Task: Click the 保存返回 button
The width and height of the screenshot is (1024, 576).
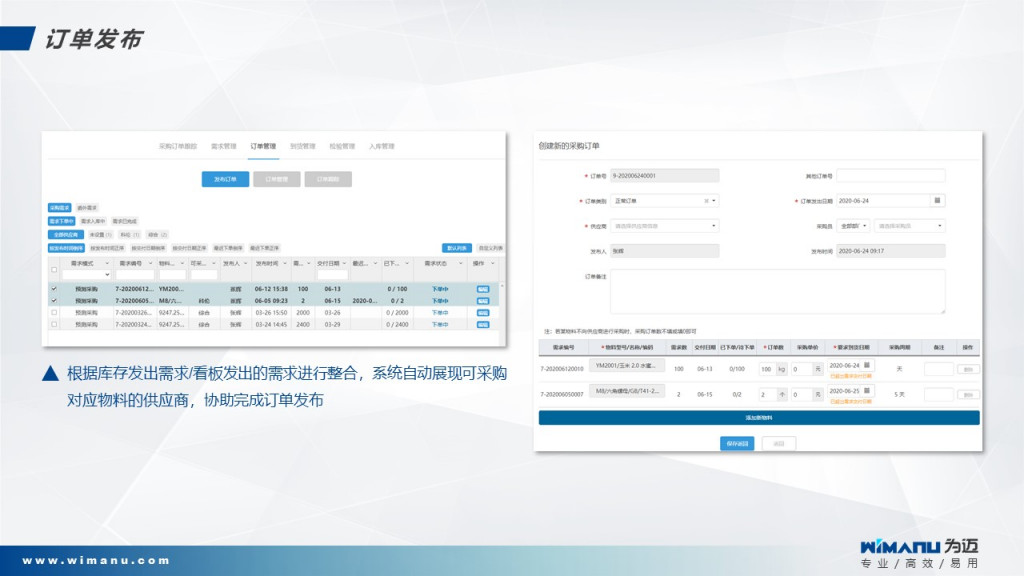Action: click(737, 443)
